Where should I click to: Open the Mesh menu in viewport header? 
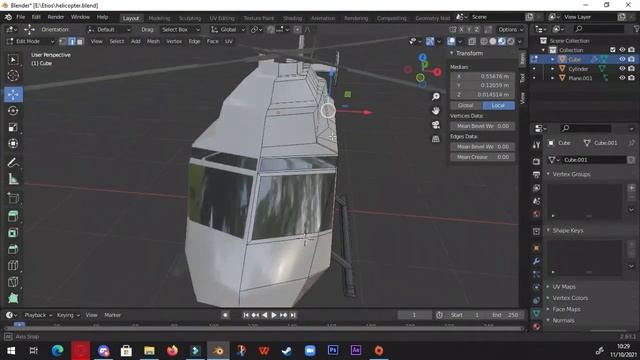[153, 41]
